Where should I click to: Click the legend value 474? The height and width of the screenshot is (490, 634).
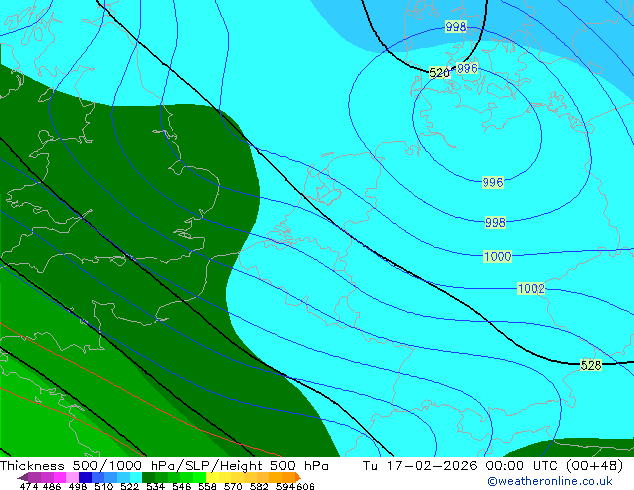(x=29, y=486)
